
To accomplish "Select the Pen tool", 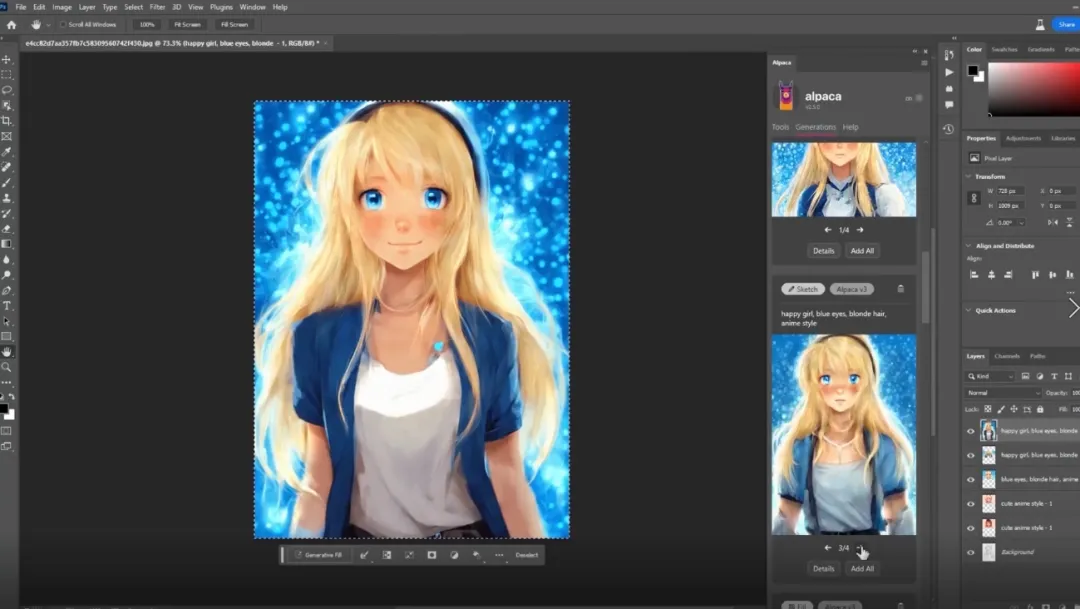I will (7, 291).
